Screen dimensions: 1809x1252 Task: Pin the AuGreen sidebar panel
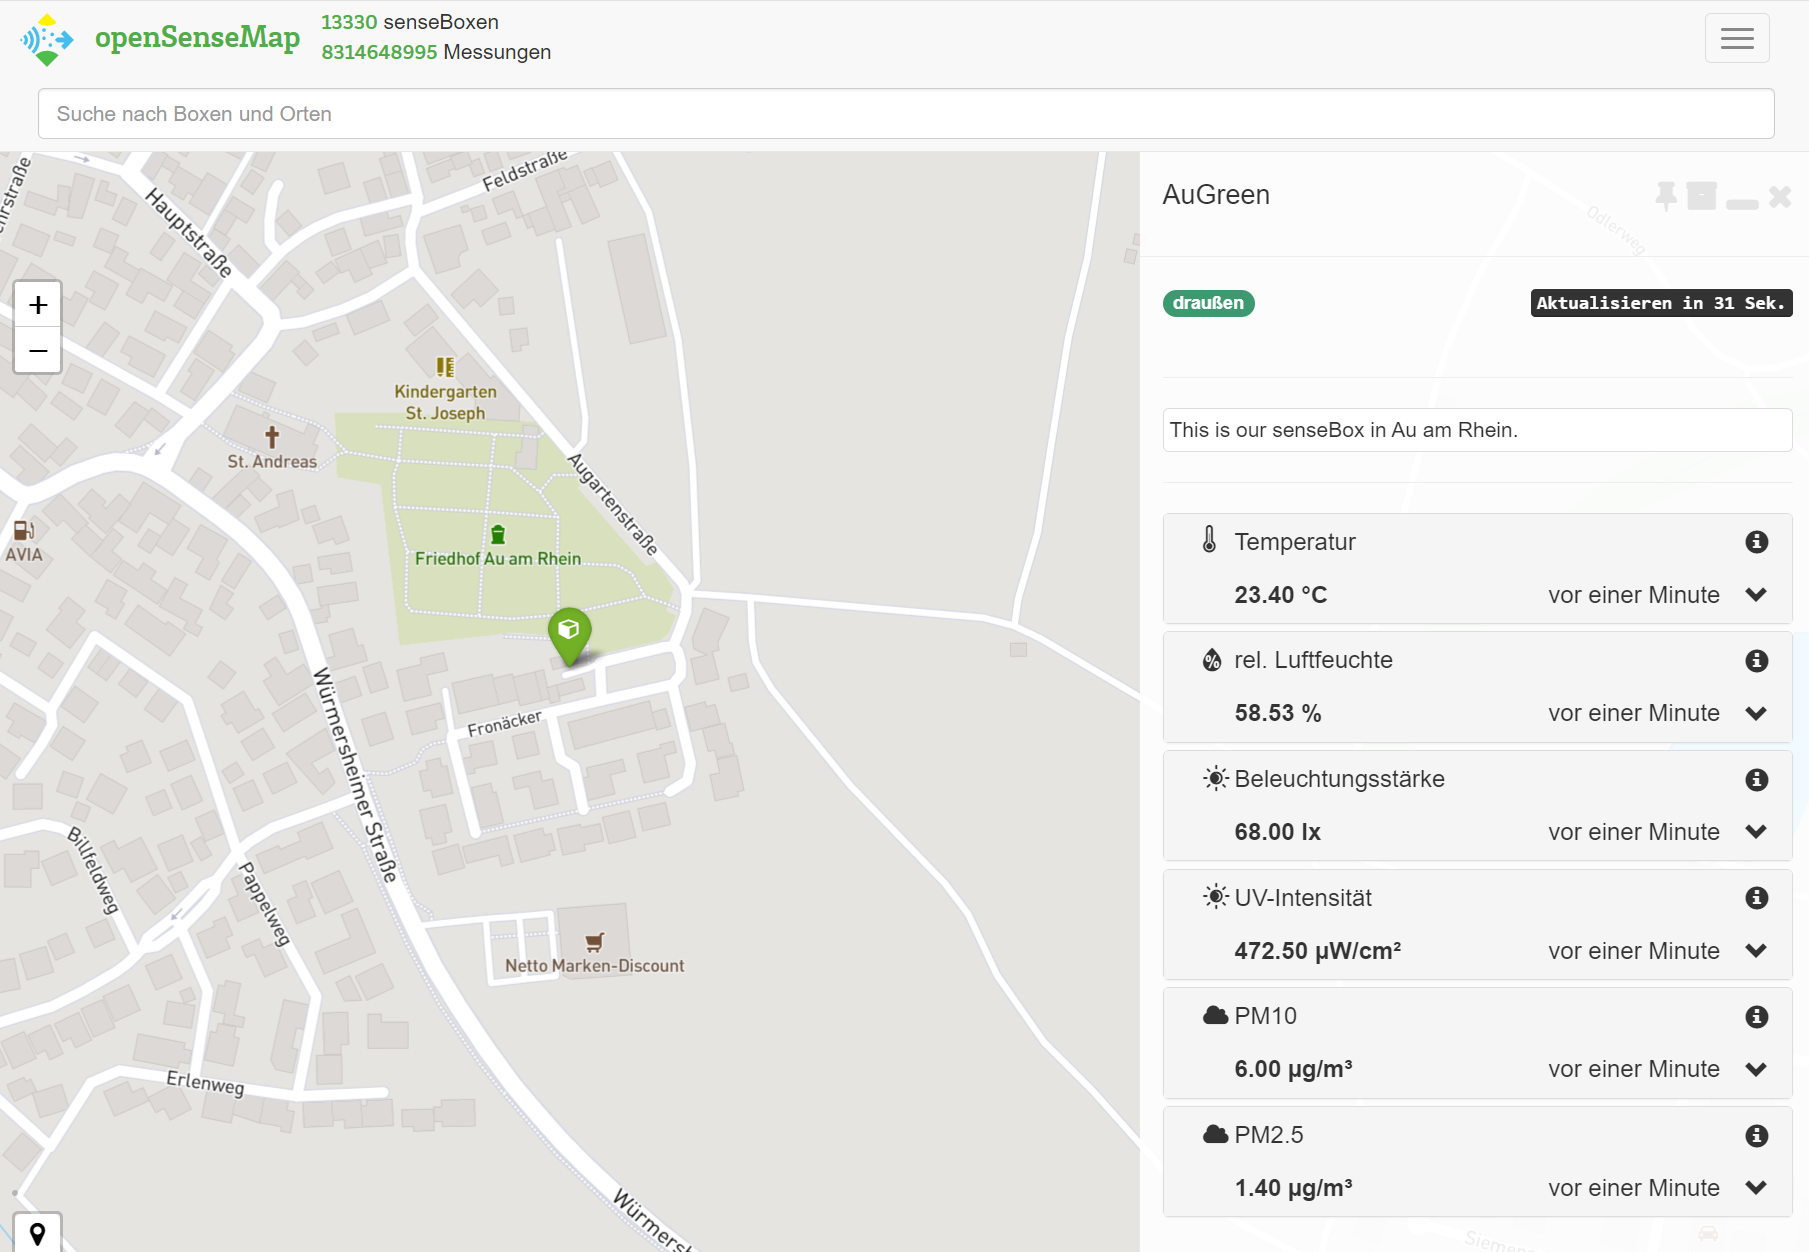[x=1666, y=196]
